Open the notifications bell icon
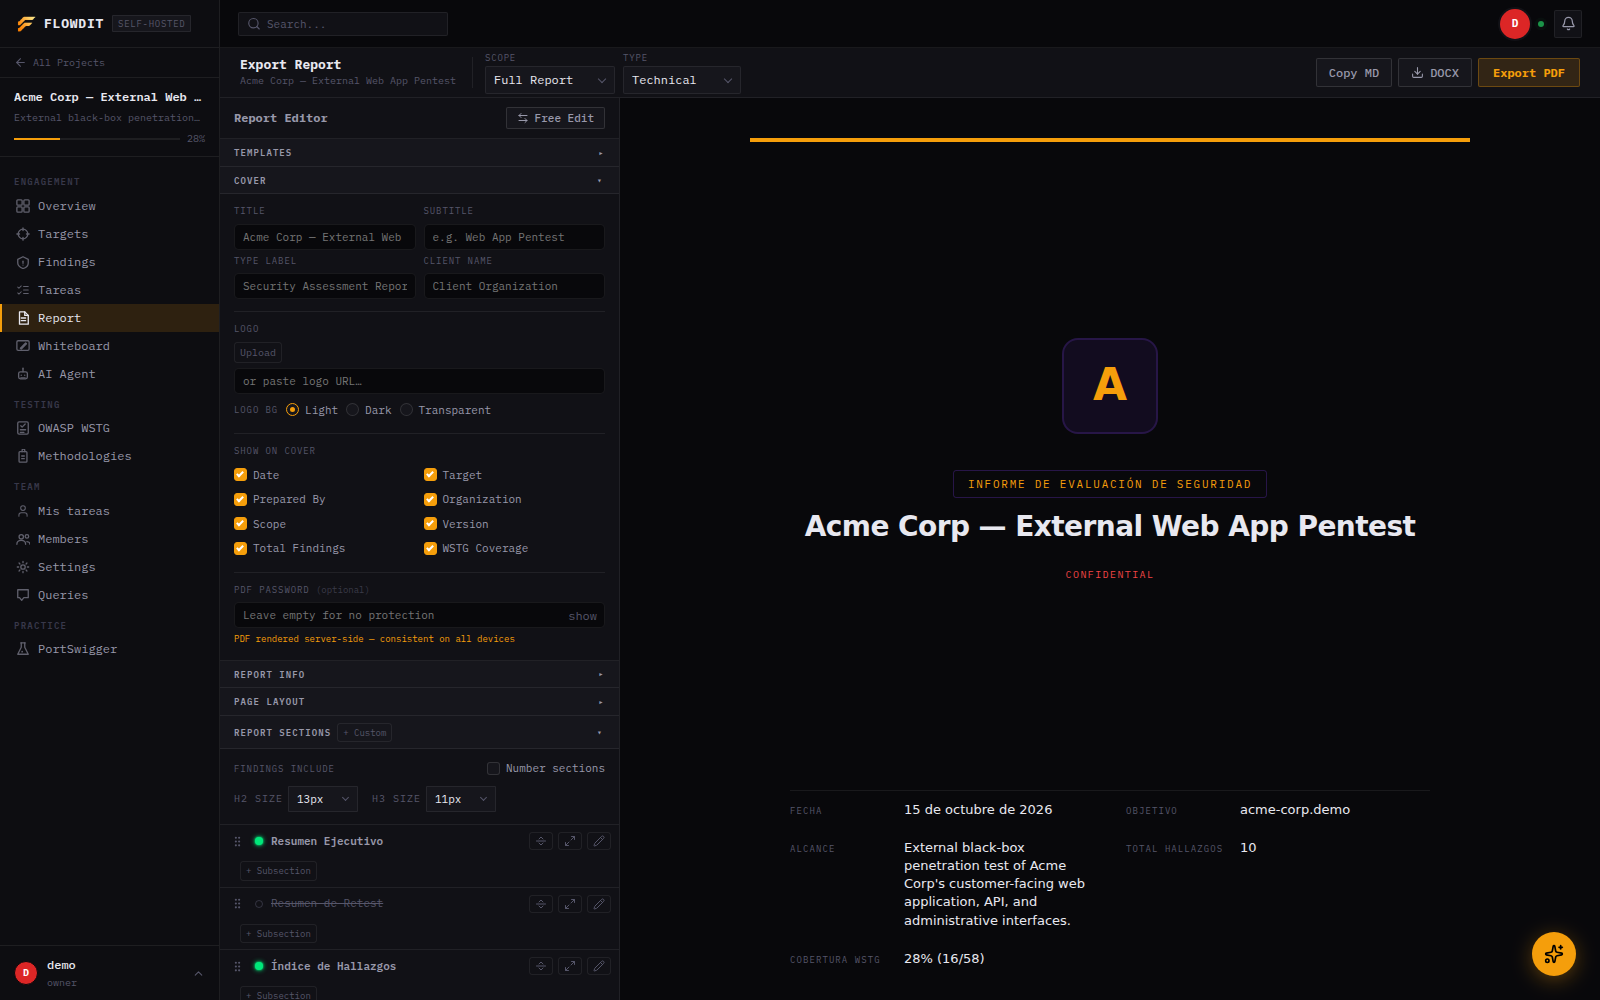Viewport: 1600px width, 1000px height. coord(1568,23)
